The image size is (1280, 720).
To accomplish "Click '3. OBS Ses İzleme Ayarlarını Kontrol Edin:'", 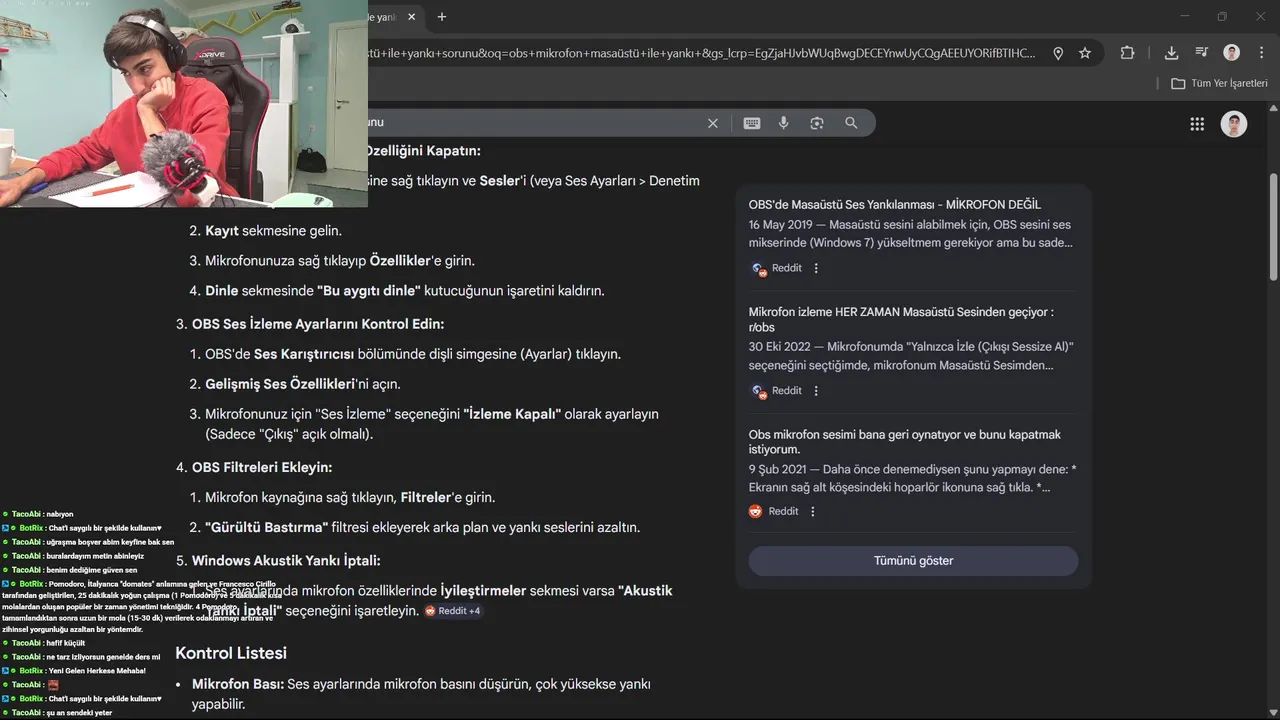I will click(310, 324).
